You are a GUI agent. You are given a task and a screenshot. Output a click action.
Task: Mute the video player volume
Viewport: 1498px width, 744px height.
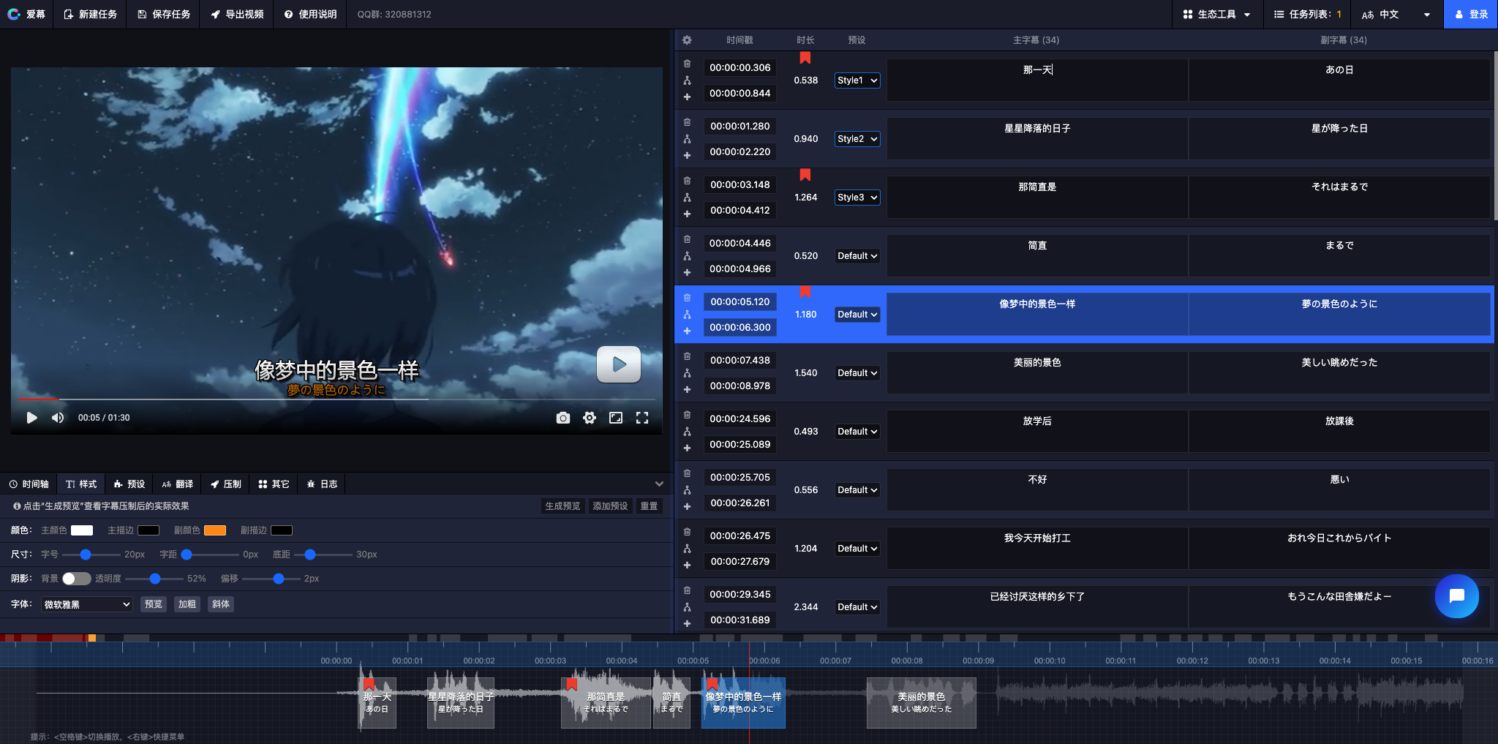click(x=58, y=418)
